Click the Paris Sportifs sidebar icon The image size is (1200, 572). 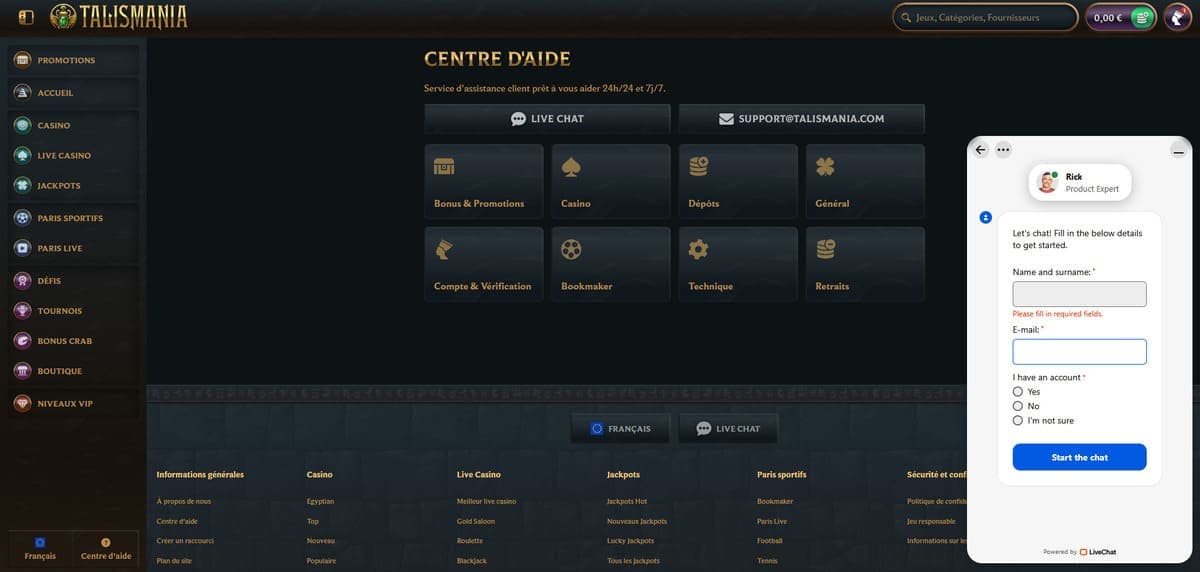[x=22, y=218]
